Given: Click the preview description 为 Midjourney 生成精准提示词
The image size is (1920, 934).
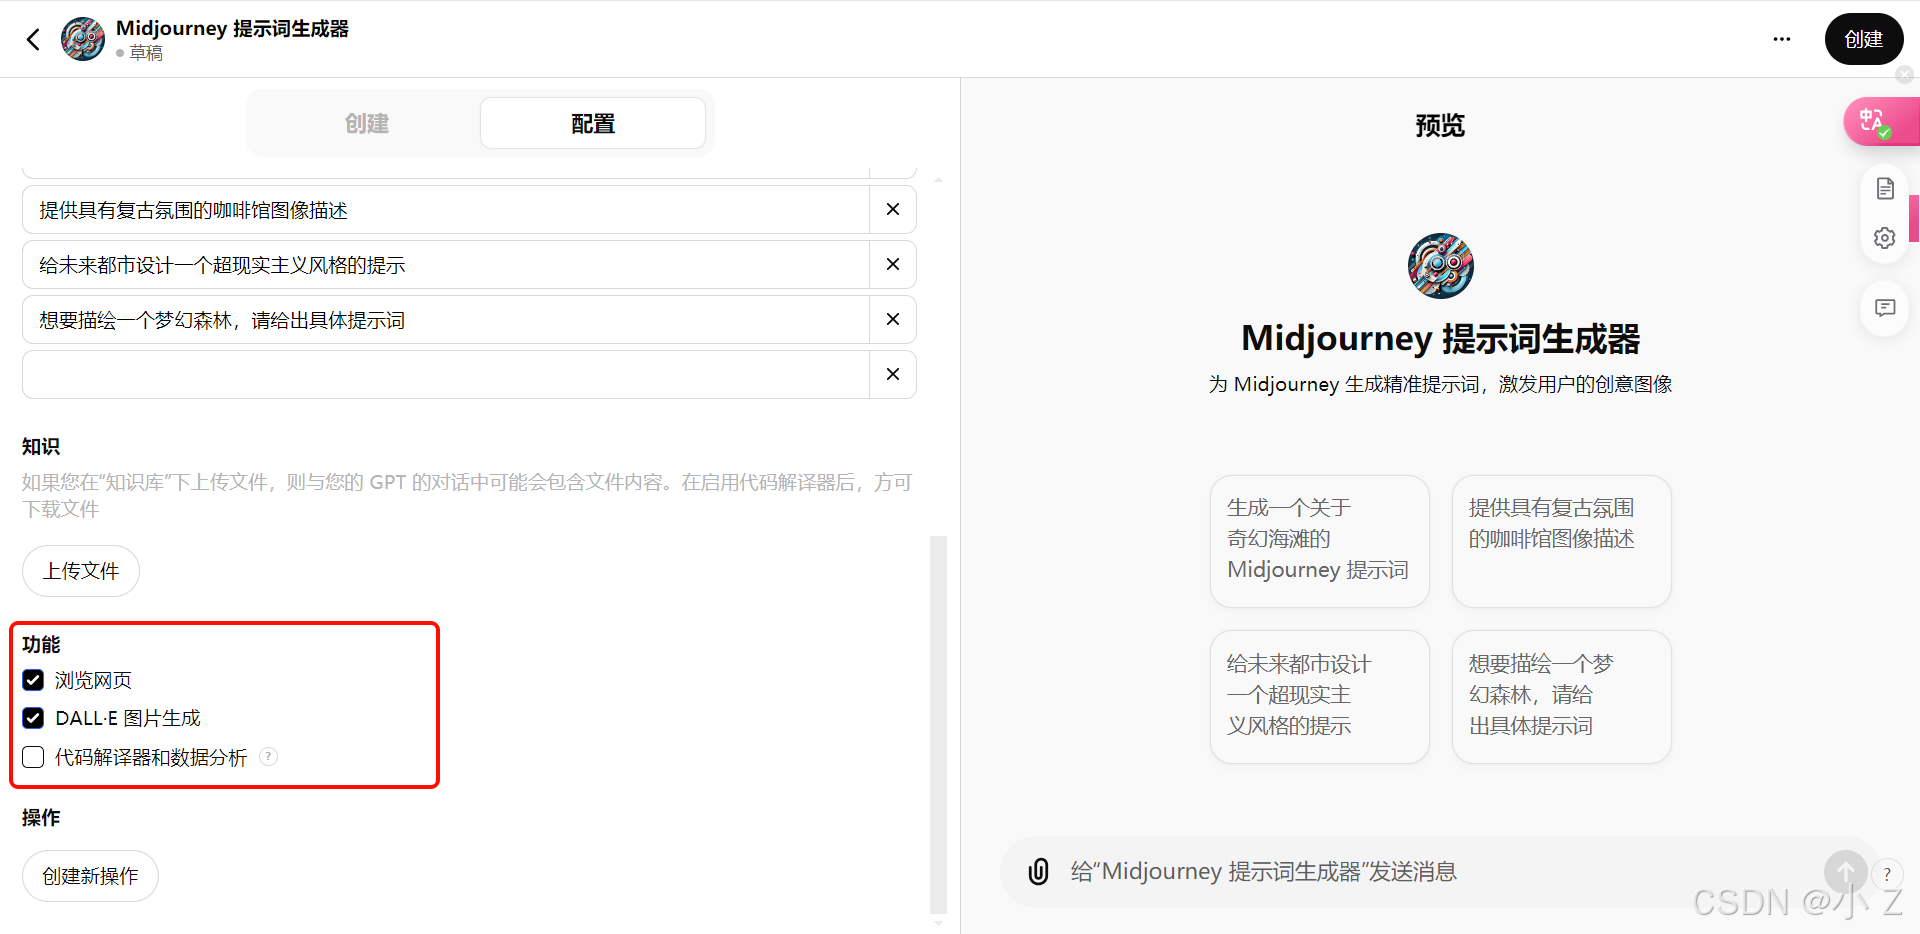Looking at the screenshot, I should point(1440,384).
